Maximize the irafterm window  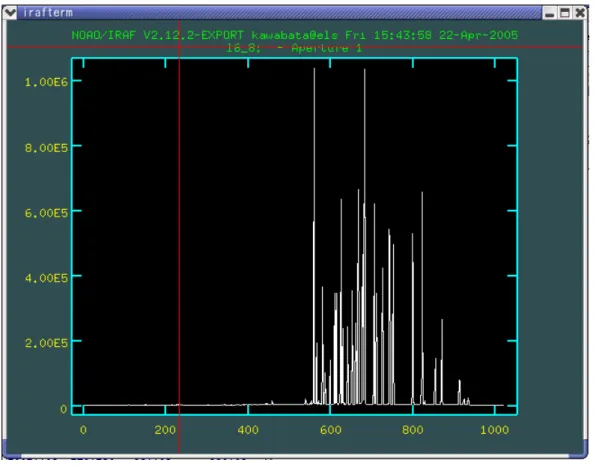565,13
